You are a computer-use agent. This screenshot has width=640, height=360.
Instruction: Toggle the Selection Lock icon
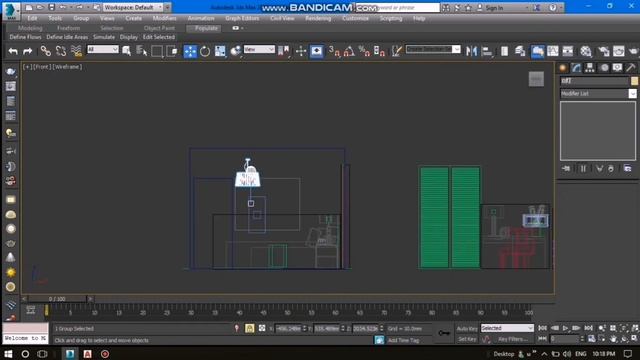coord(249,328)
